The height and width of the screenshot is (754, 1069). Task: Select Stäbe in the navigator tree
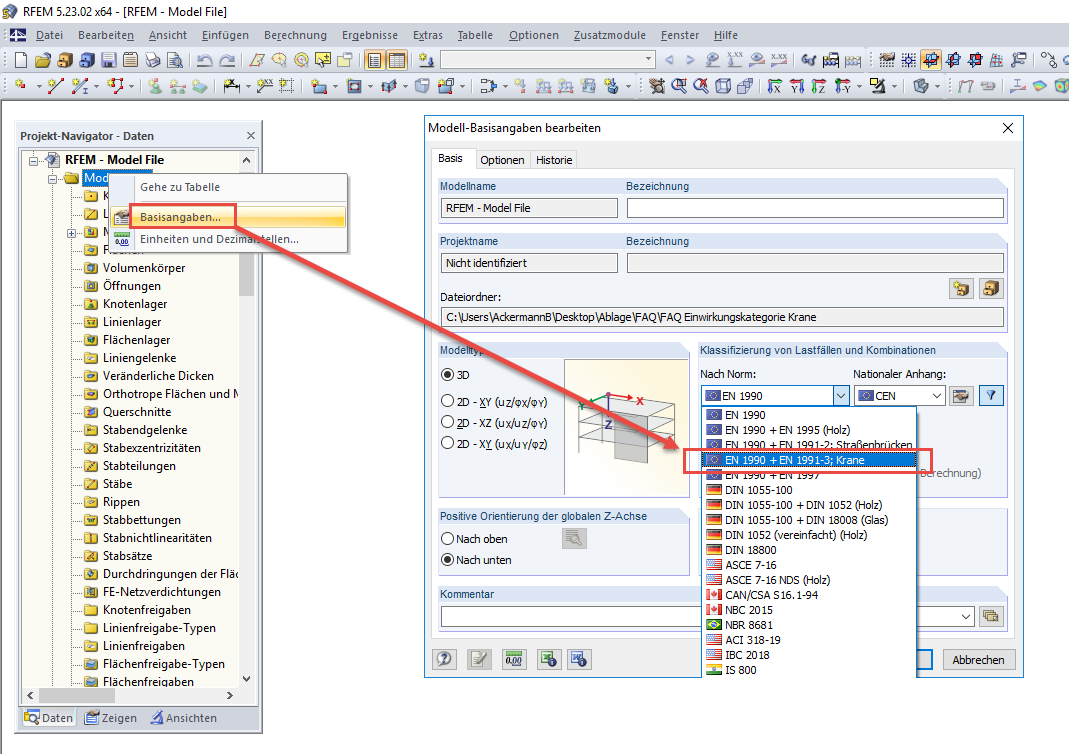click(117, 483)
